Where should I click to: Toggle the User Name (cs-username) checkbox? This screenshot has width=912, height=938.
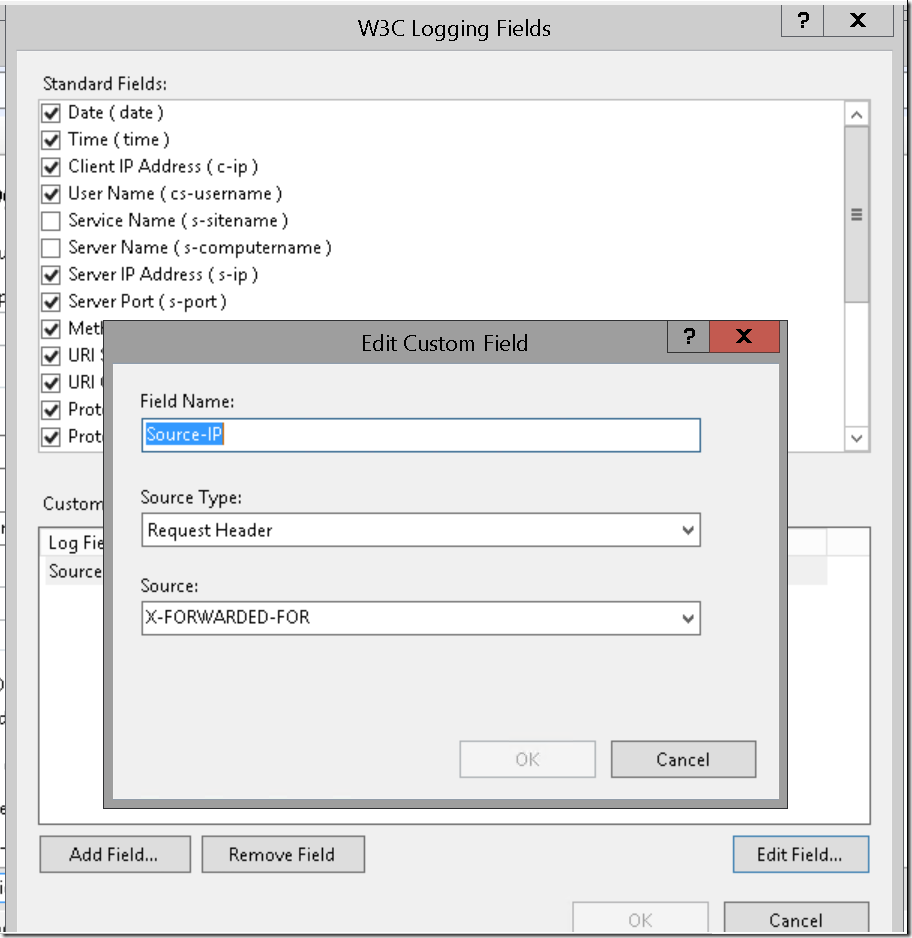click(x=51, y=194)
